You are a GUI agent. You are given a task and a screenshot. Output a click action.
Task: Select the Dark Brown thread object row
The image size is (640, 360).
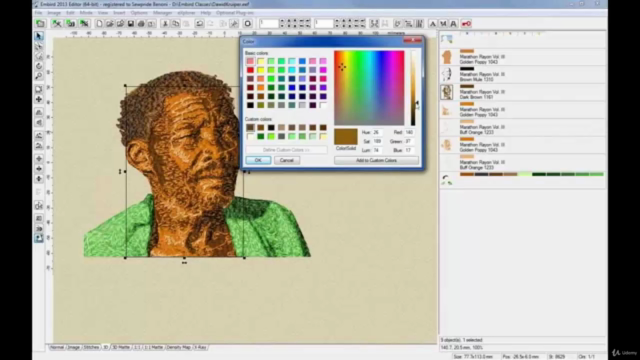(x=522, y=92)
